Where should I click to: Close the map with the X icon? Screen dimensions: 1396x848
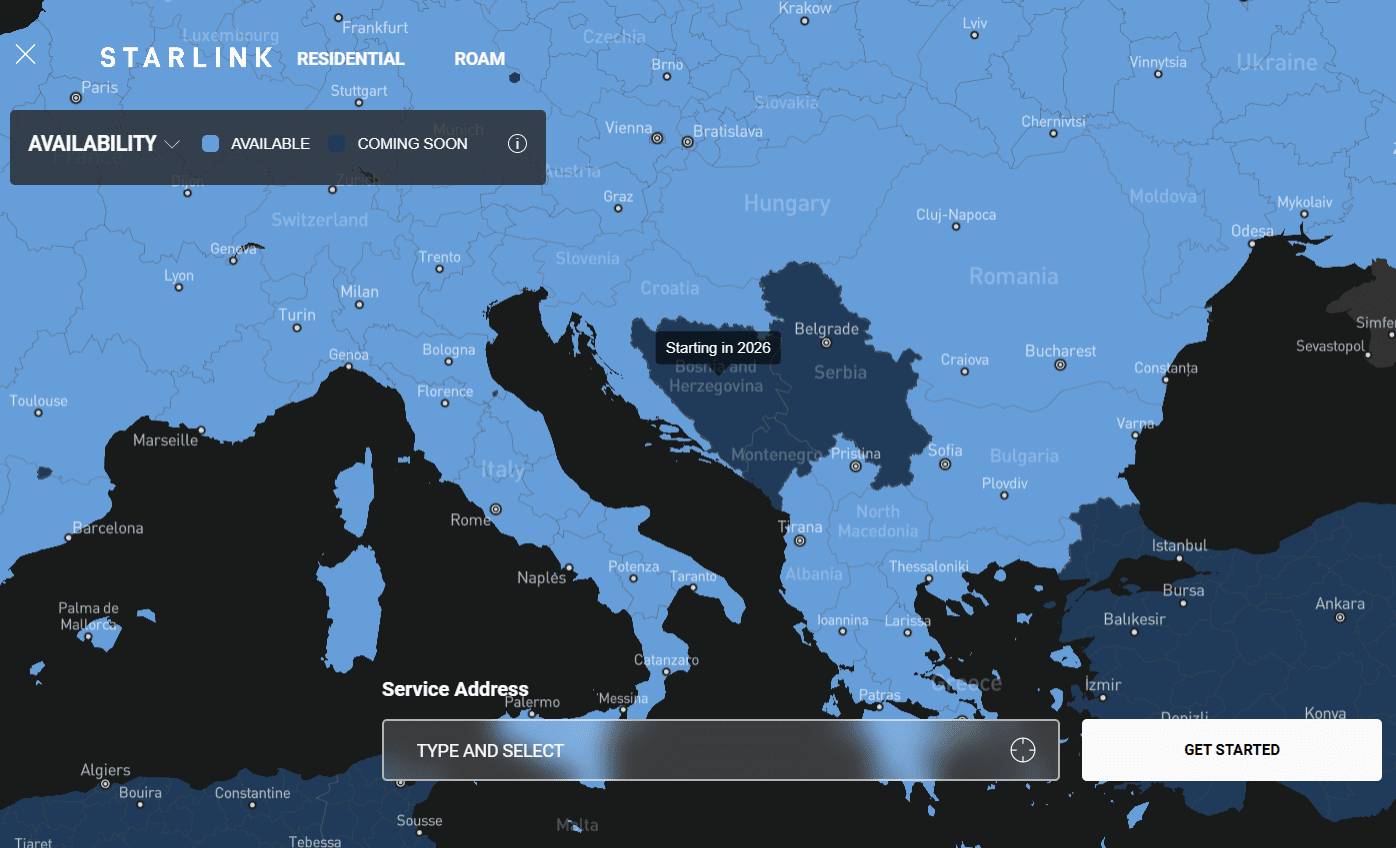26,55
